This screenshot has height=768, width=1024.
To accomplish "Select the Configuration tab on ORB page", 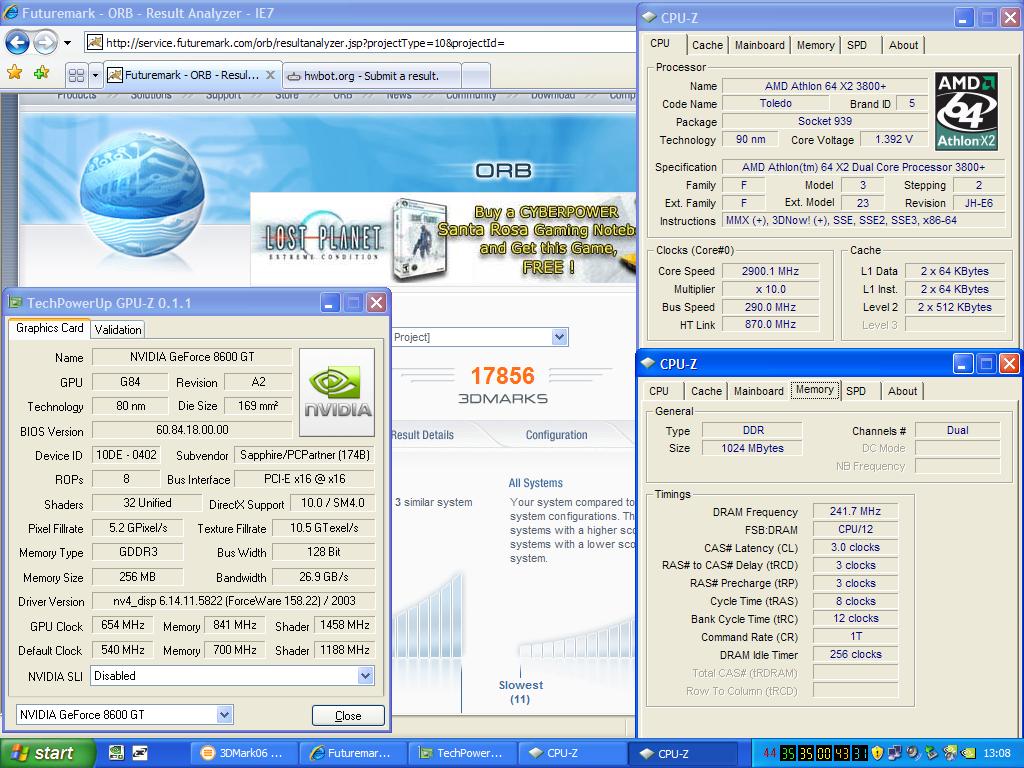I will click(x=556, y=435).
